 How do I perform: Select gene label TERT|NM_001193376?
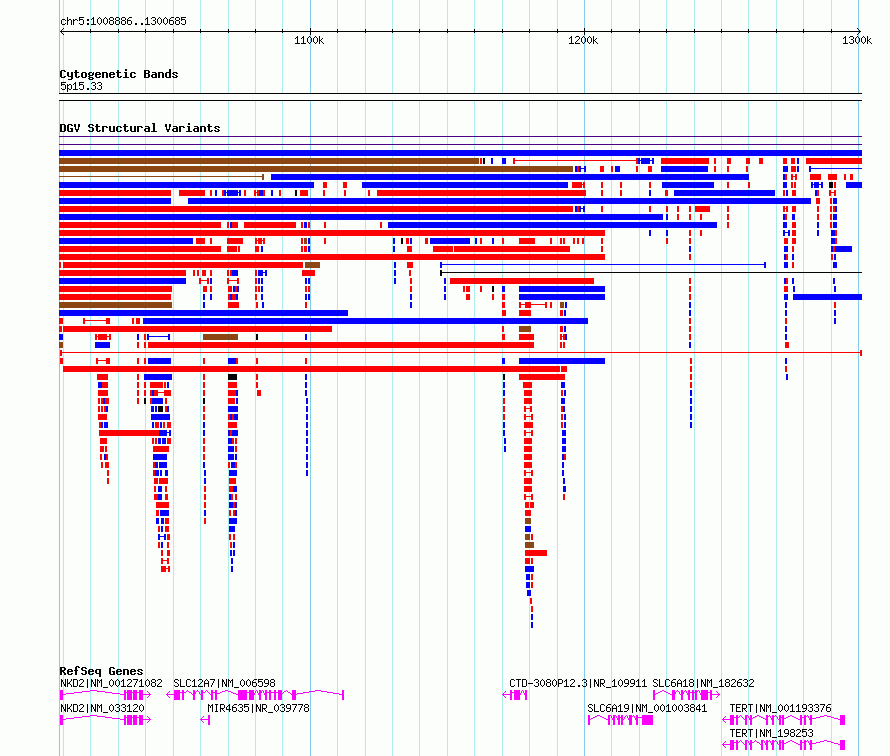click(780, 708)
